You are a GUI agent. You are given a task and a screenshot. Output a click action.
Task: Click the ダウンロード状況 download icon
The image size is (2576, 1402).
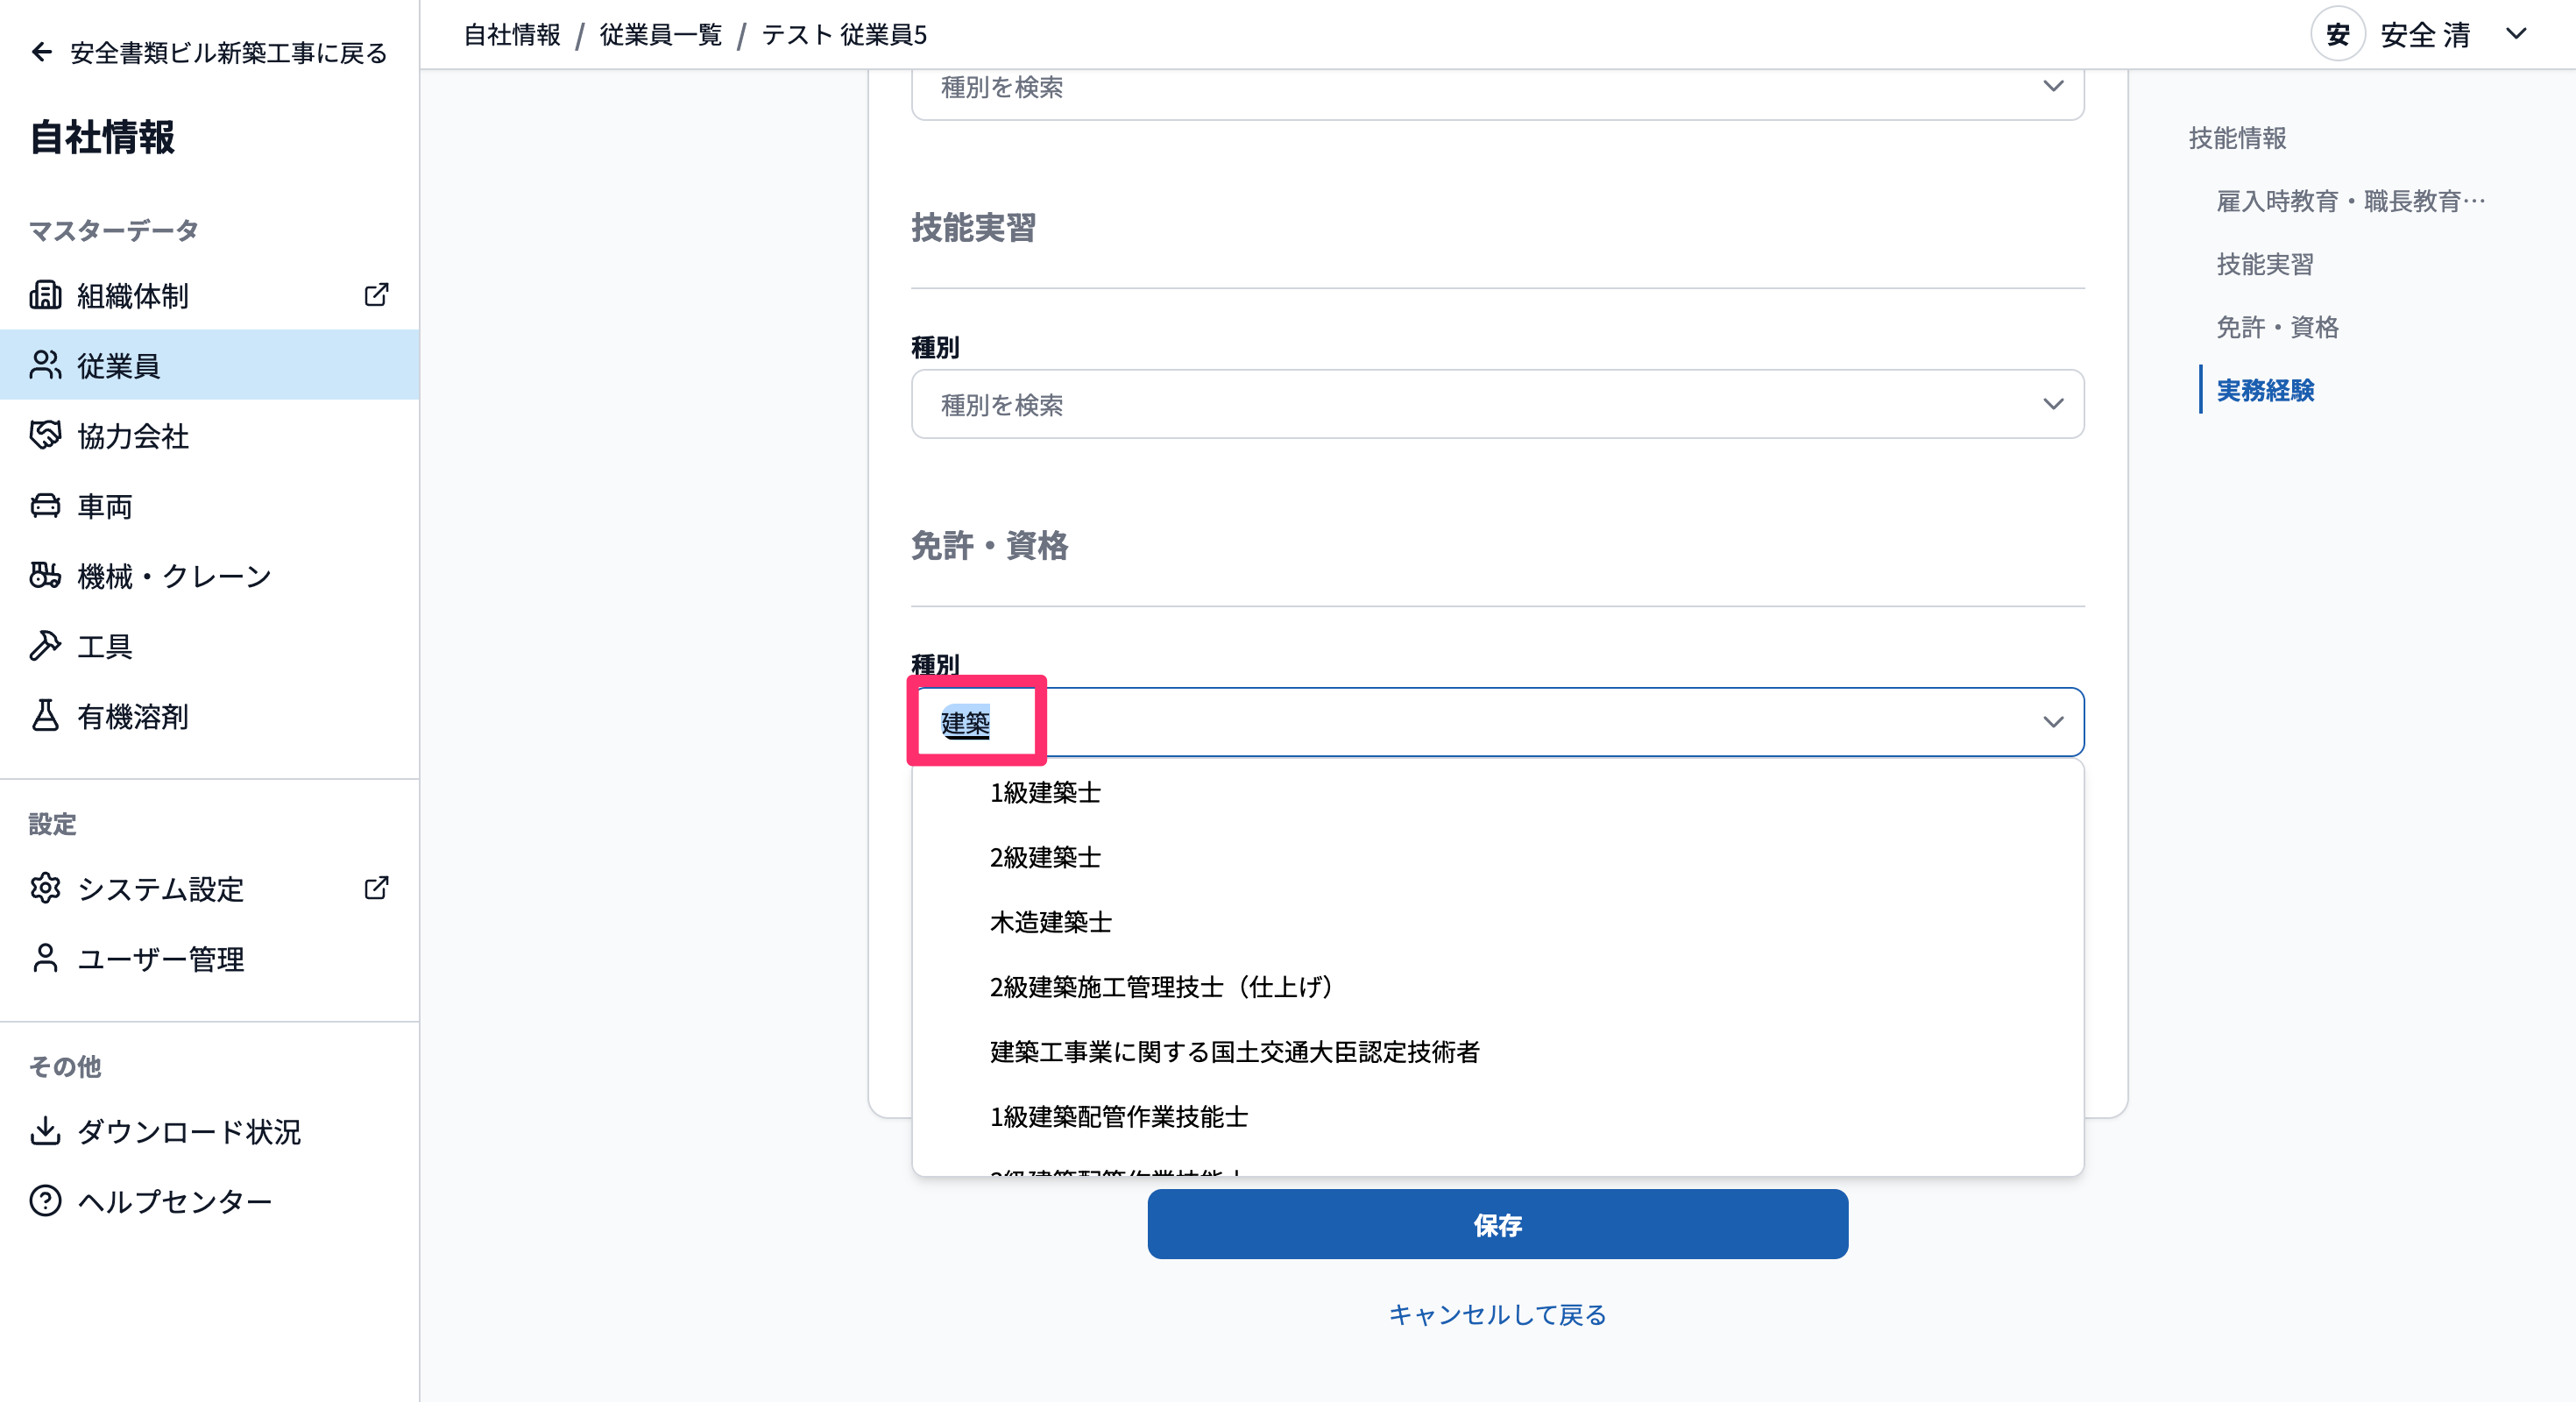[x=45, y=1130]
